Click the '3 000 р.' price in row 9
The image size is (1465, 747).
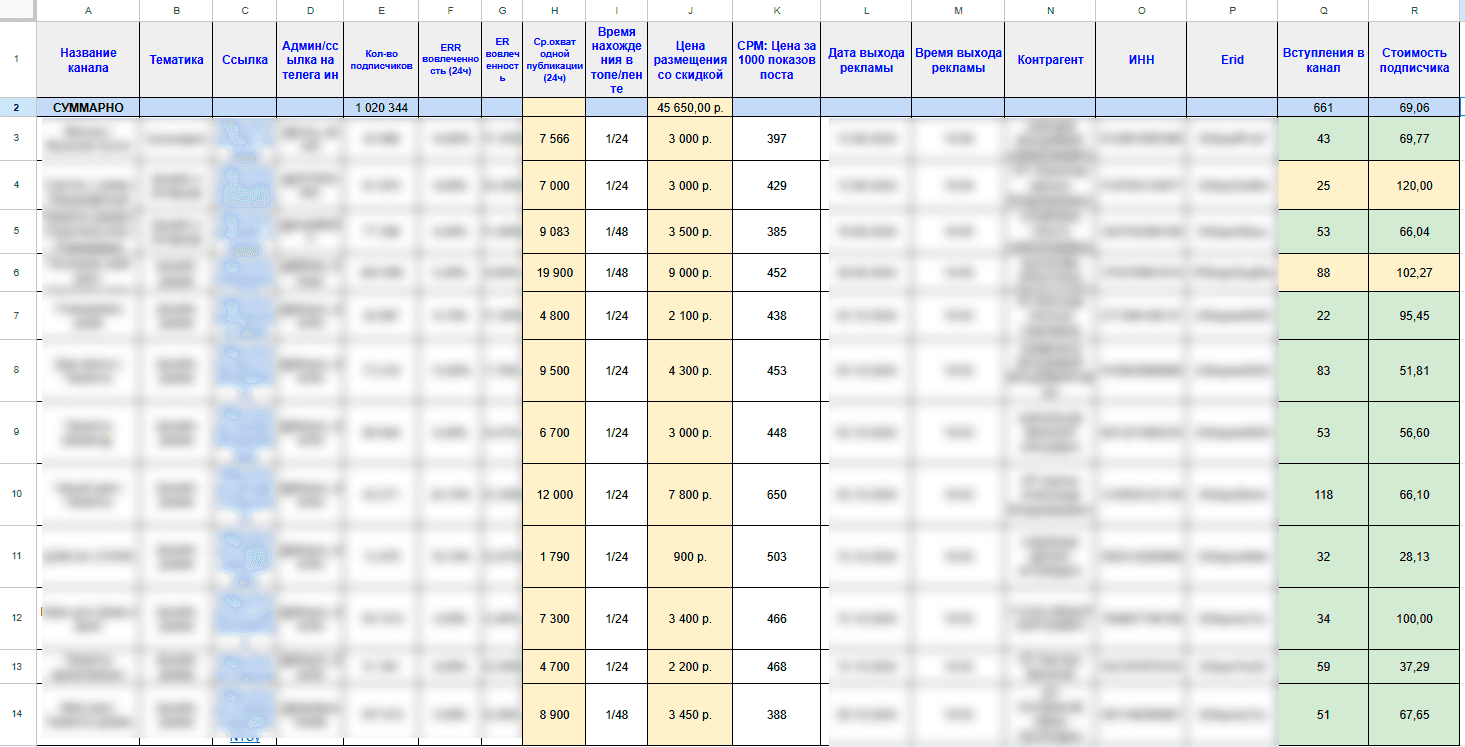[x=690, y=433]
